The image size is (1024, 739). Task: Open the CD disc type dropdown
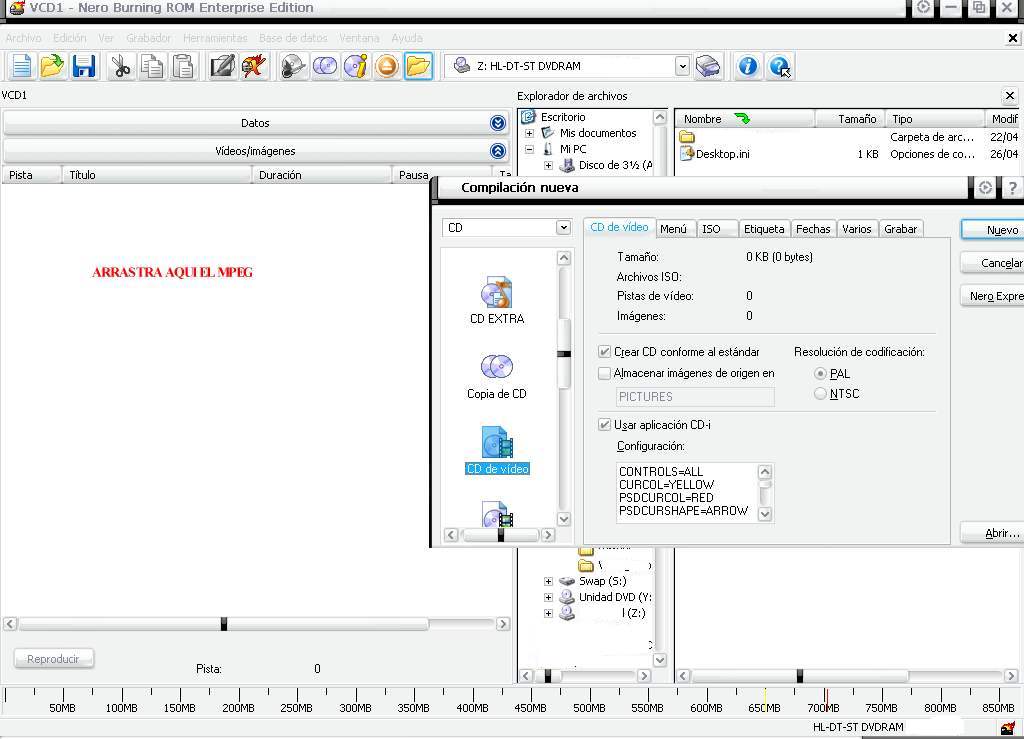pos(563,228)
